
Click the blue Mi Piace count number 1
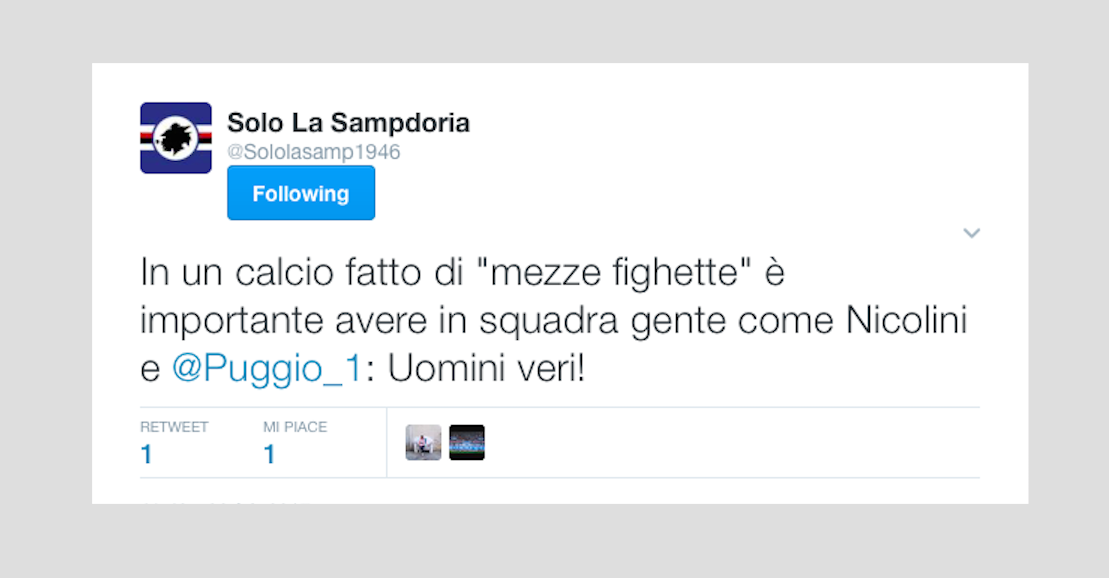pyautogui.click(x=268, y=454)
